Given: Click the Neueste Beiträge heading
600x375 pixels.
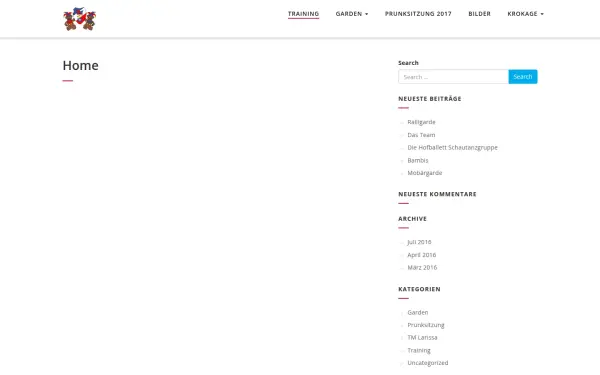Looking at the screenshot, I should (430, 99).
